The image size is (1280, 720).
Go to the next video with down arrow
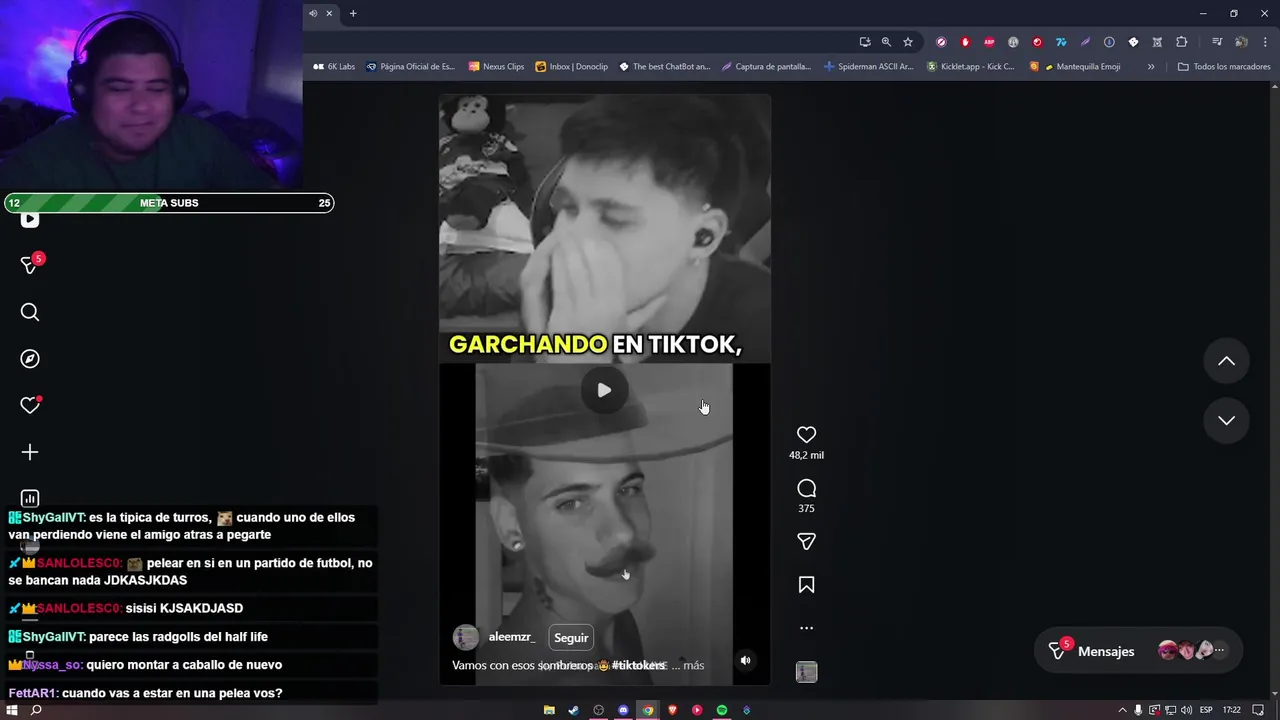(1226, 420)
